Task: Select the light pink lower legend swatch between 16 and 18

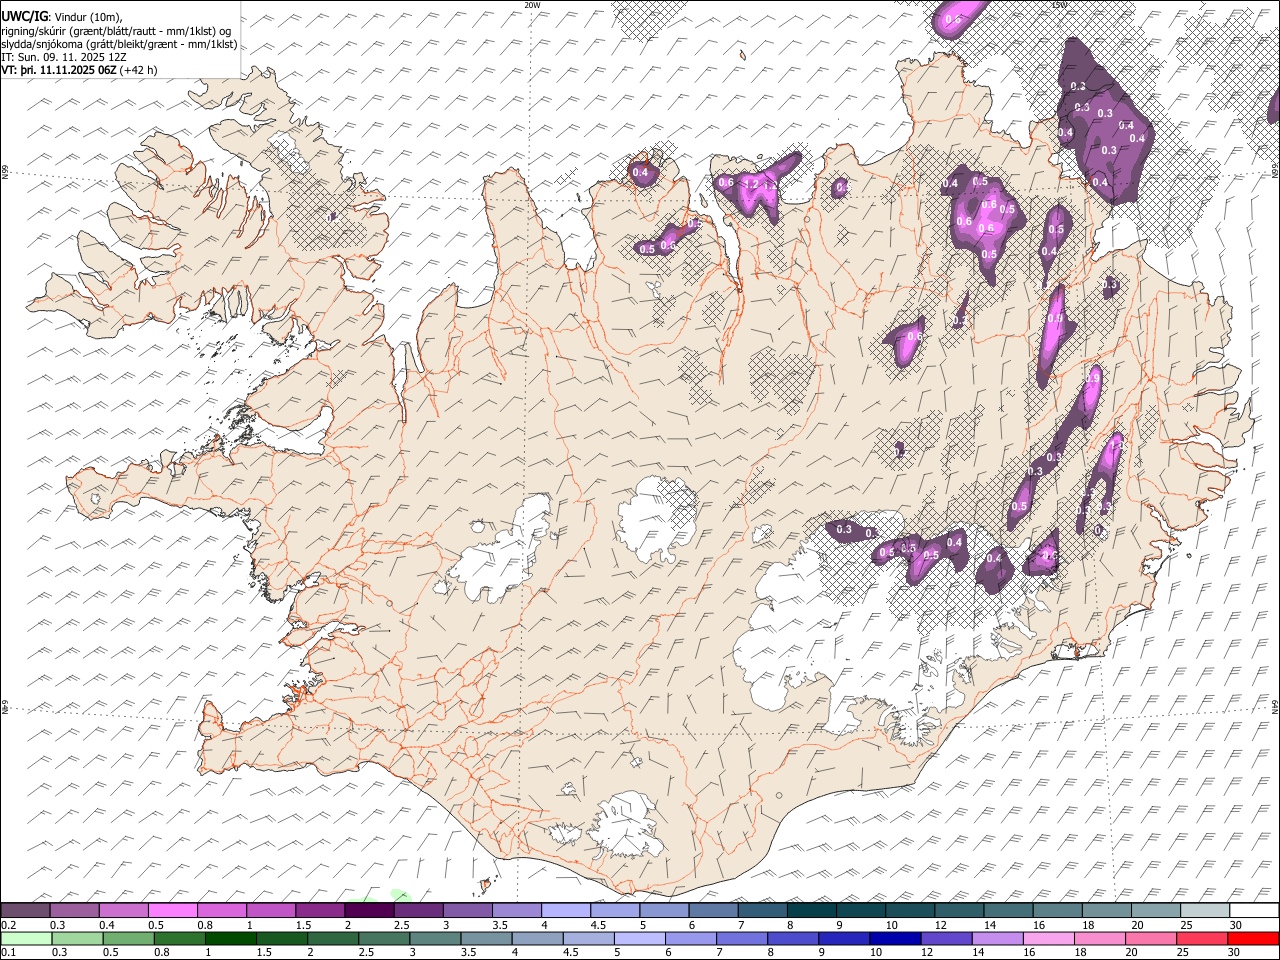Action: tap(1047, 938)
